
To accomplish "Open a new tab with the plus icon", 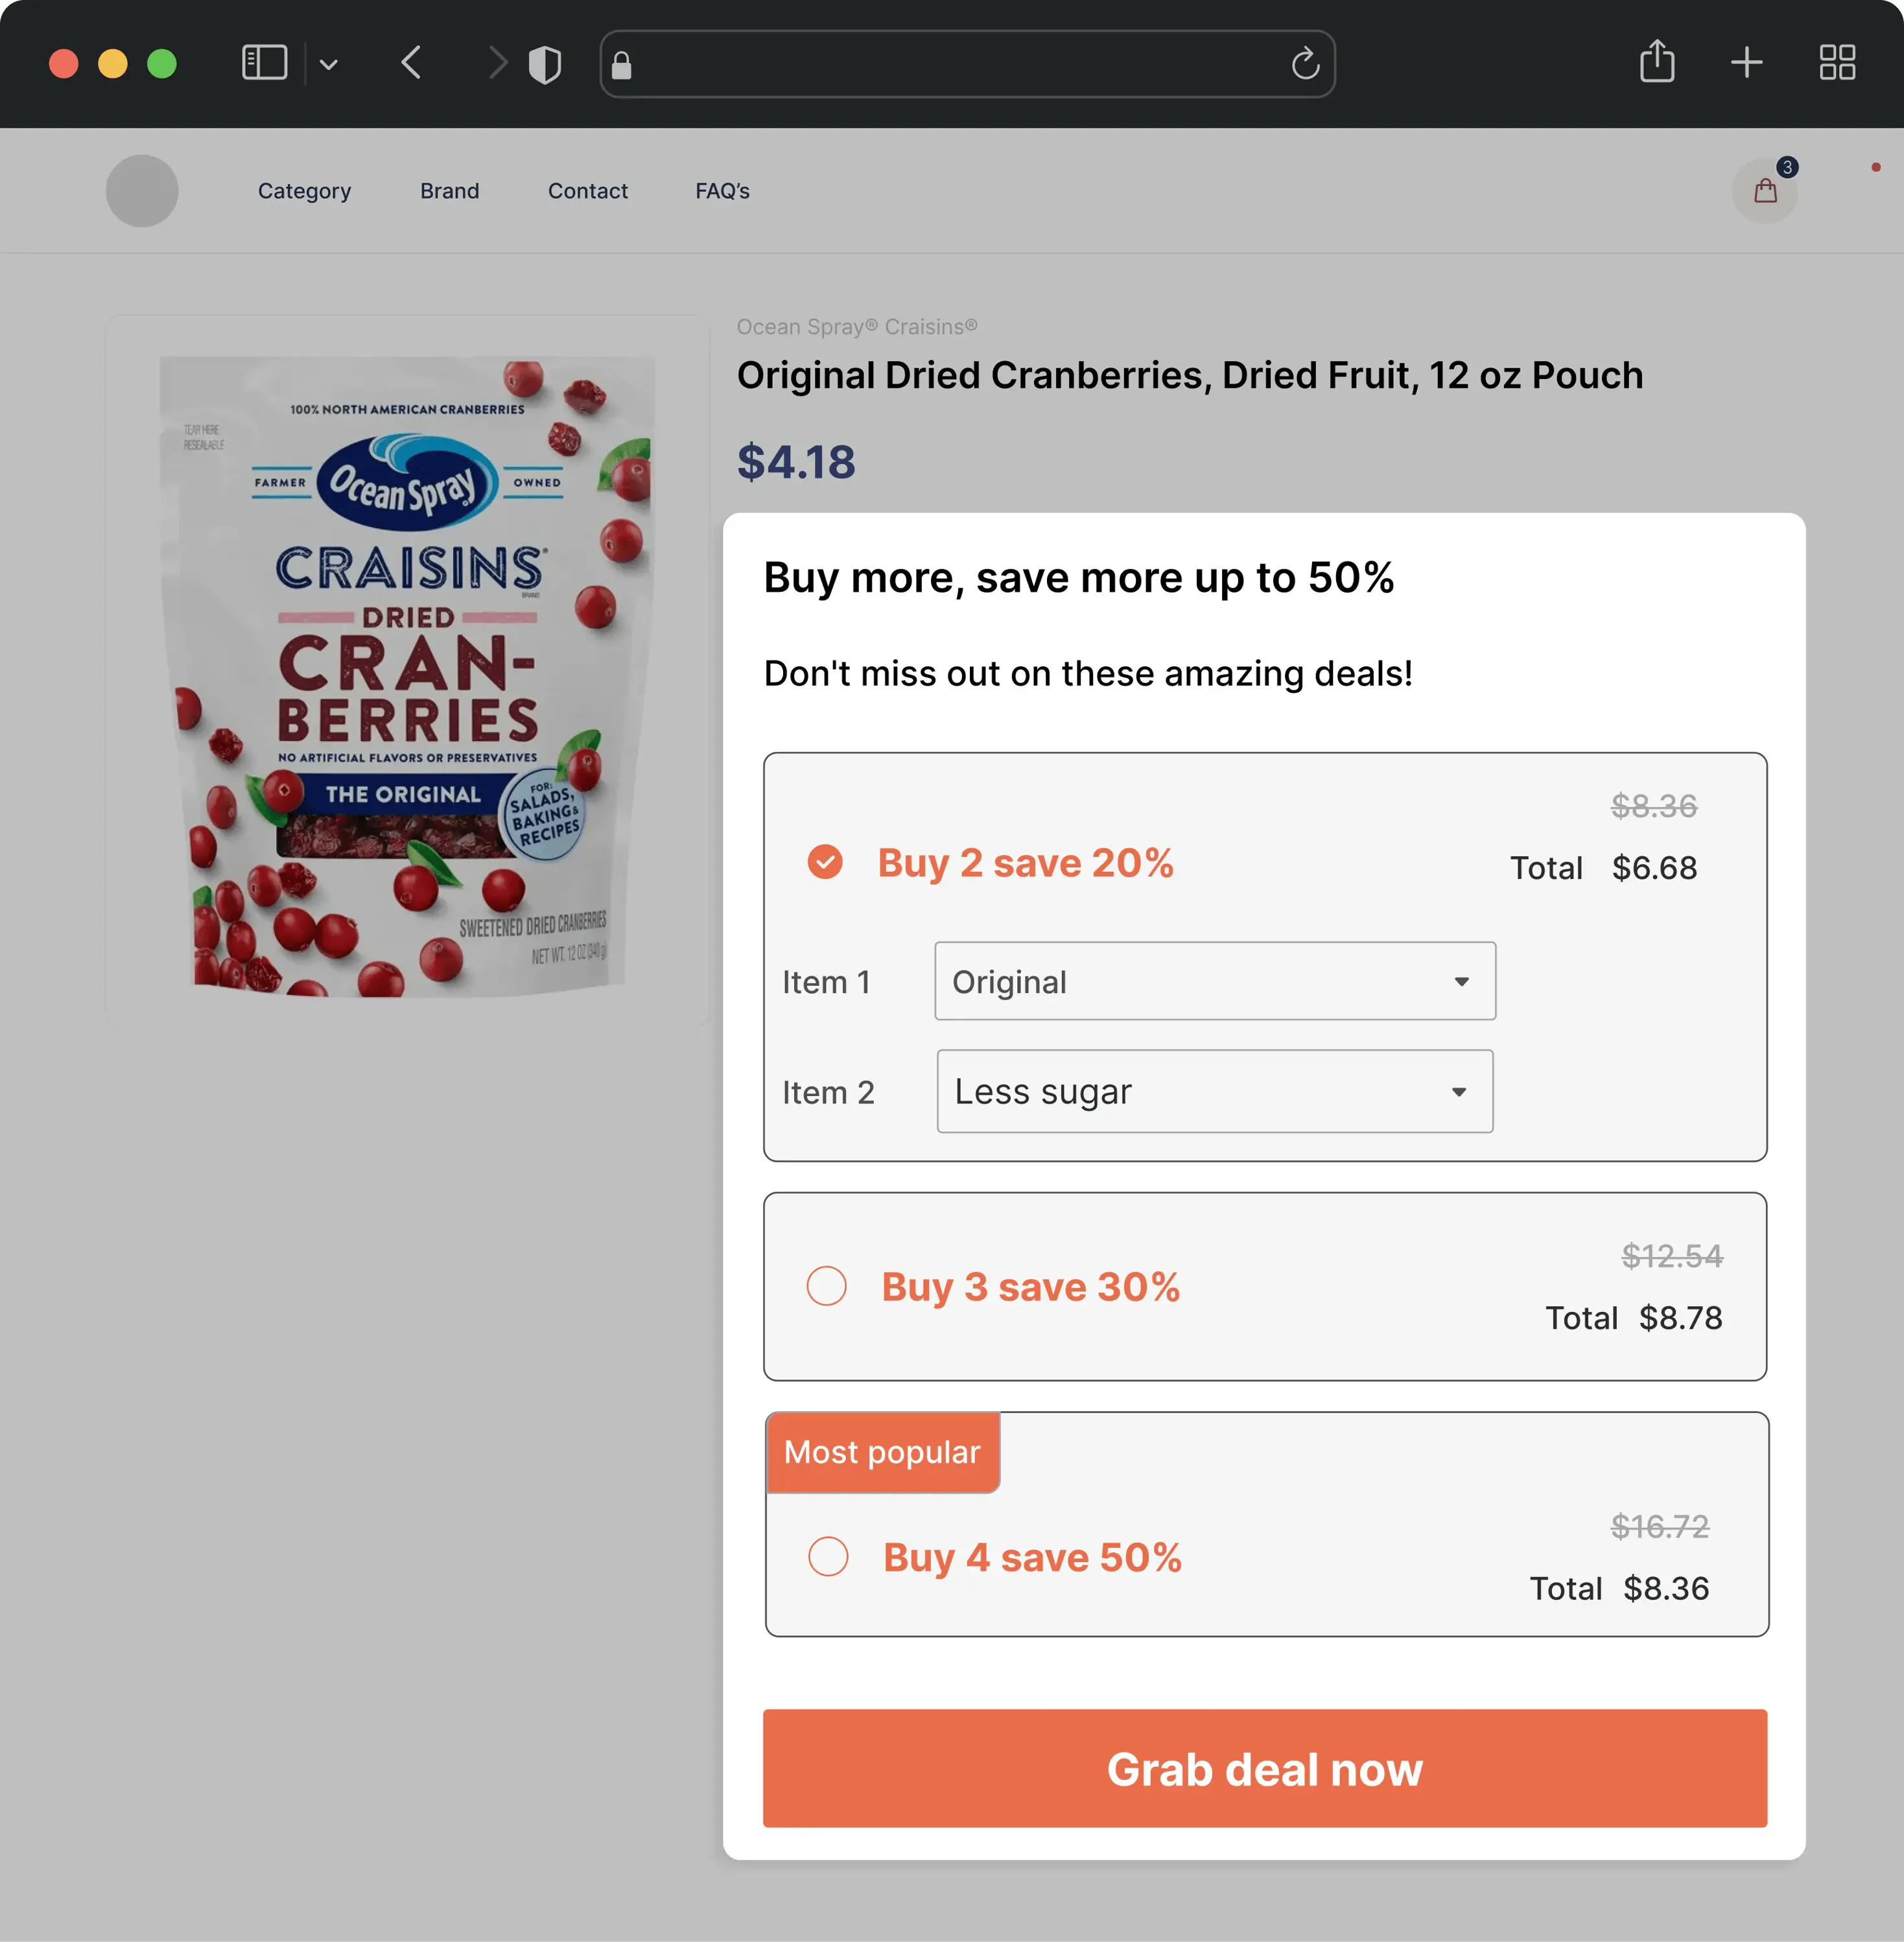I will 1746,63.
